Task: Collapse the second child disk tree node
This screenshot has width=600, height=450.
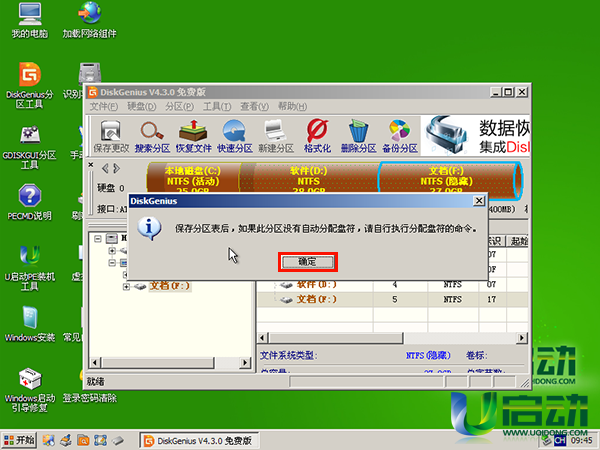Action: 112,263
